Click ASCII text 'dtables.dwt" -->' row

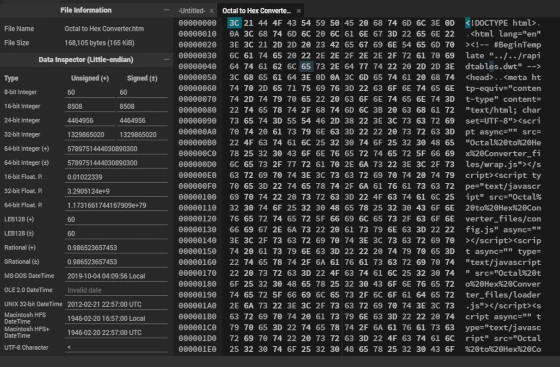click(x=503, y=66)
